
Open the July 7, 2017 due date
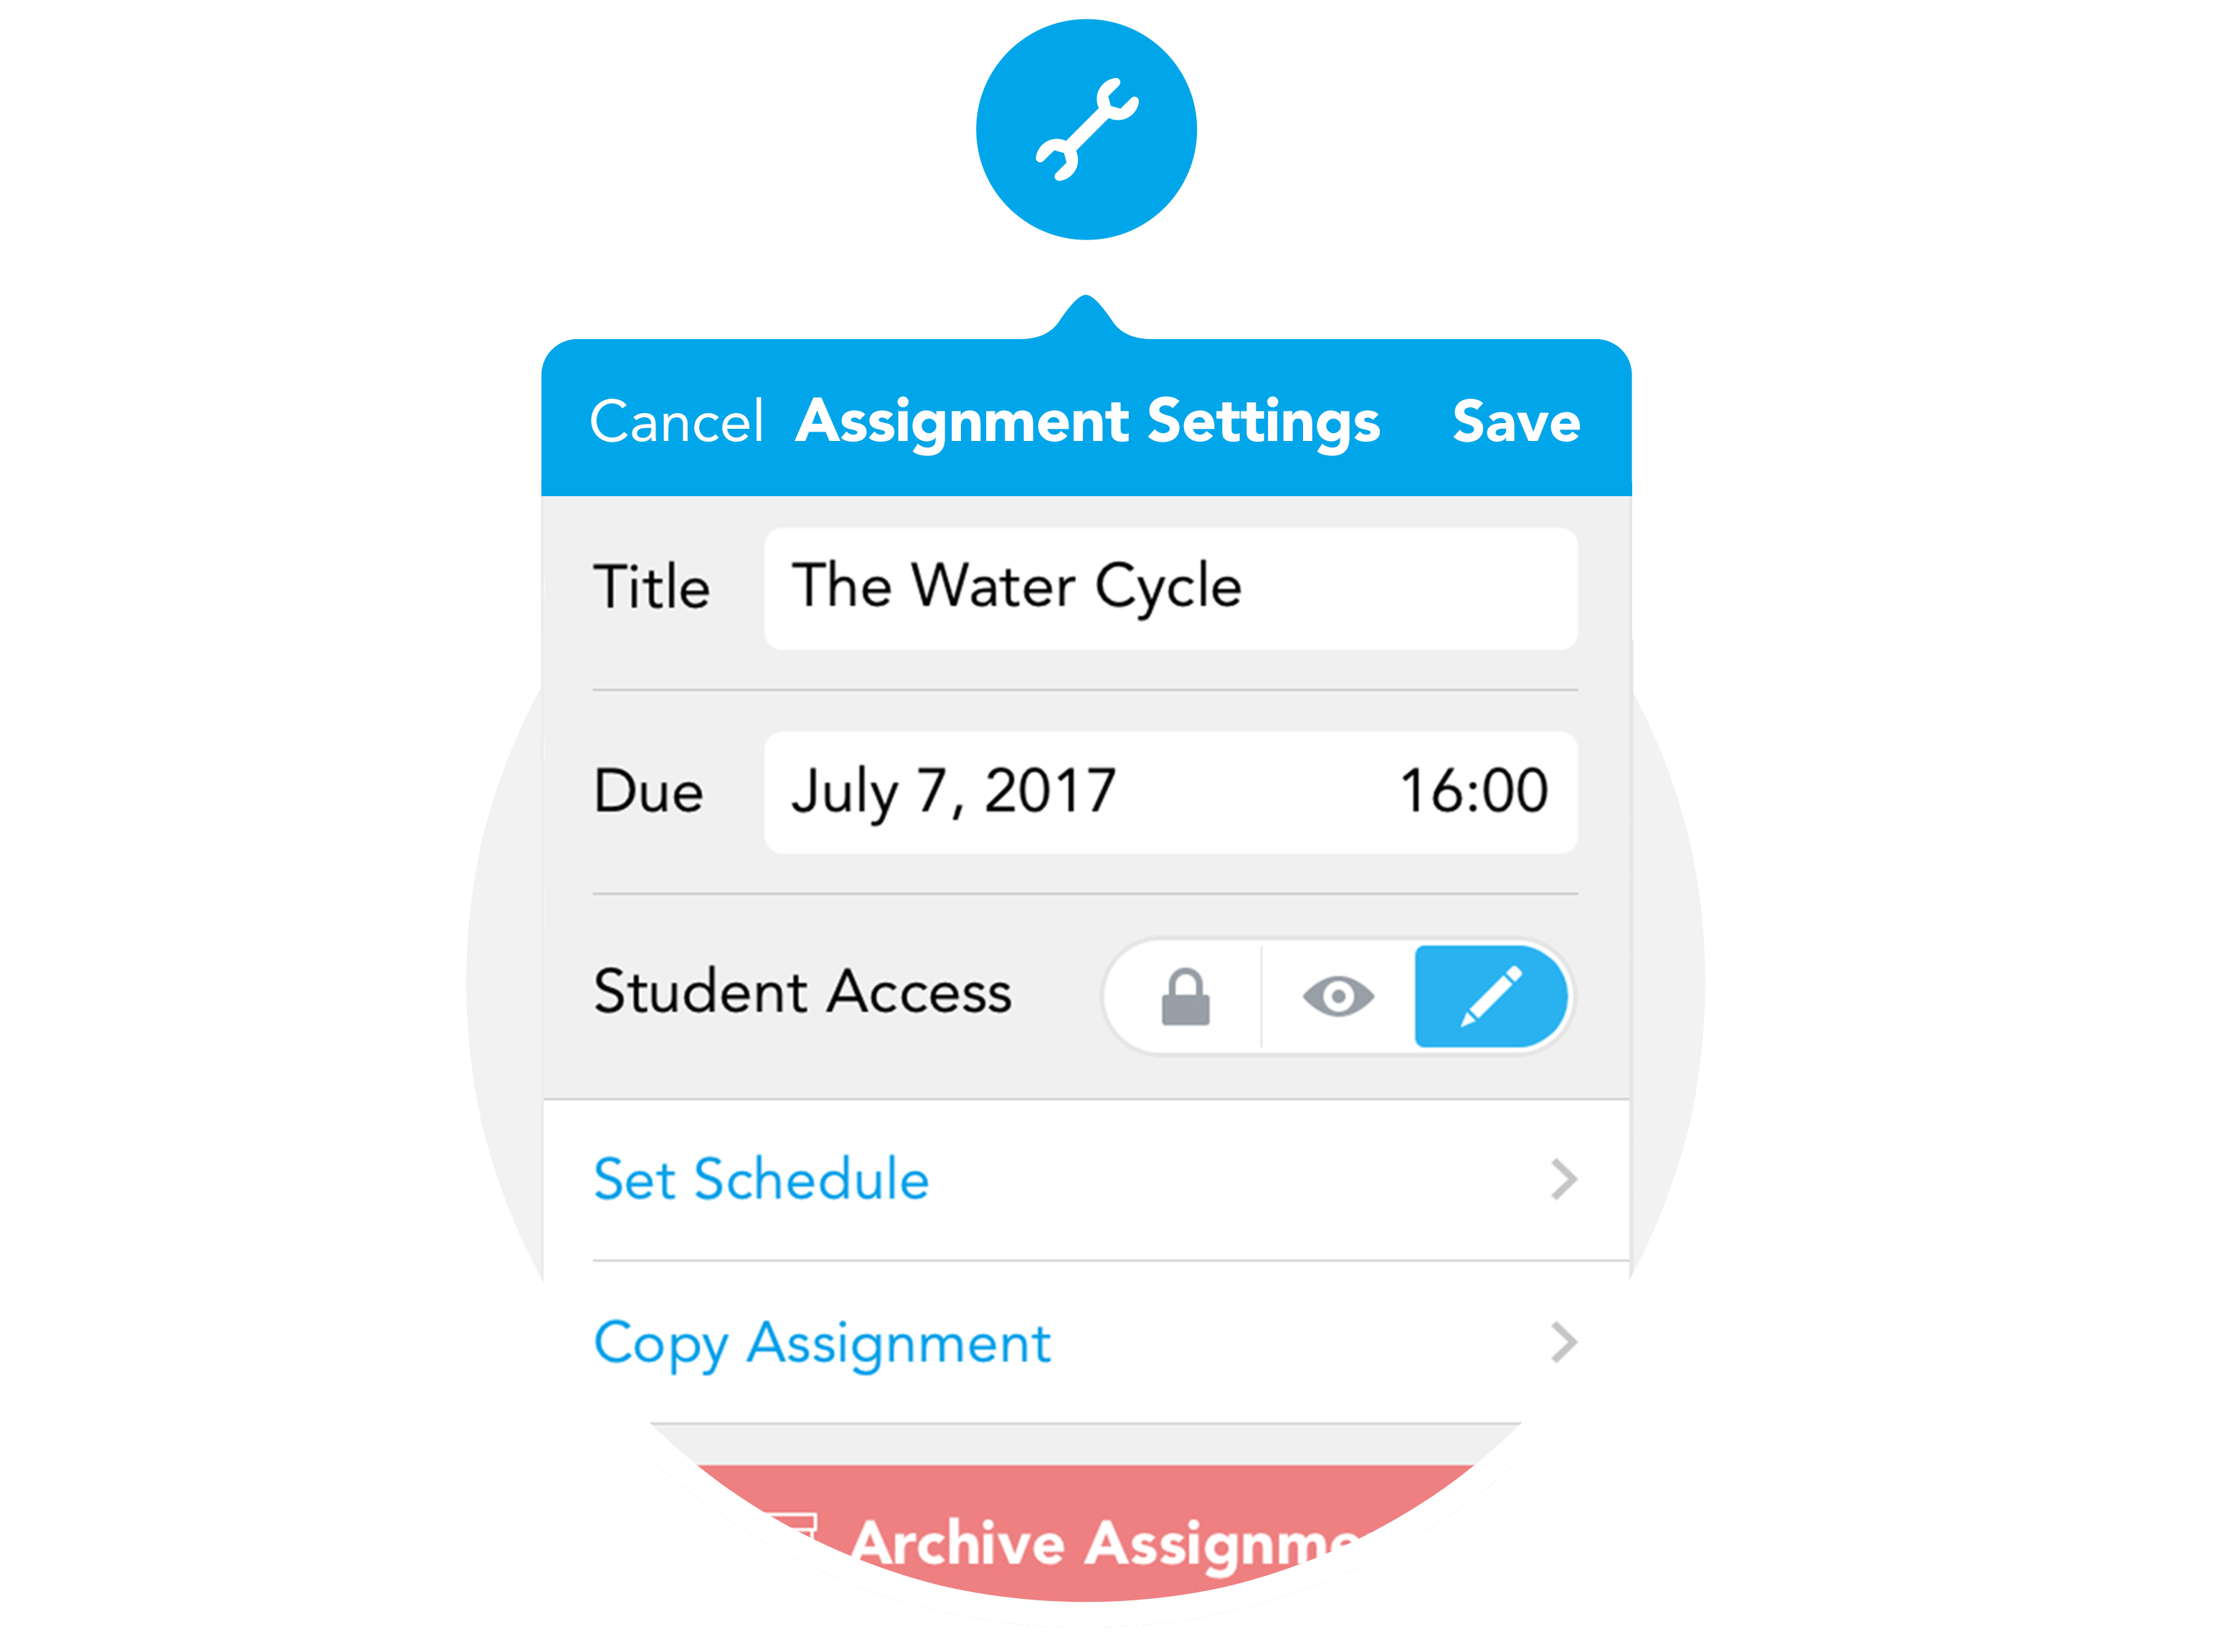(953, 792)
